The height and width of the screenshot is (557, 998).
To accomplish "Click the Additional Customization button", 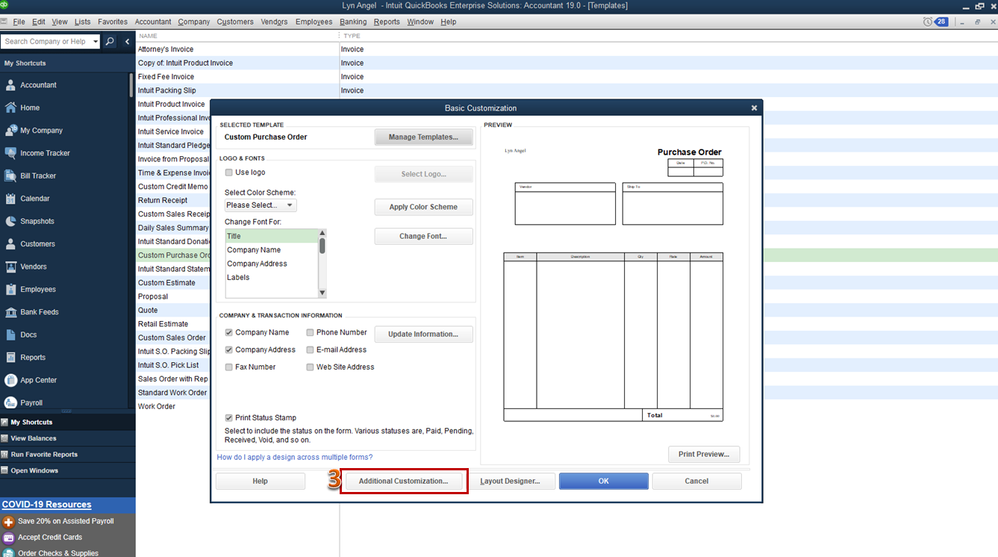I will tap(404, 481).
